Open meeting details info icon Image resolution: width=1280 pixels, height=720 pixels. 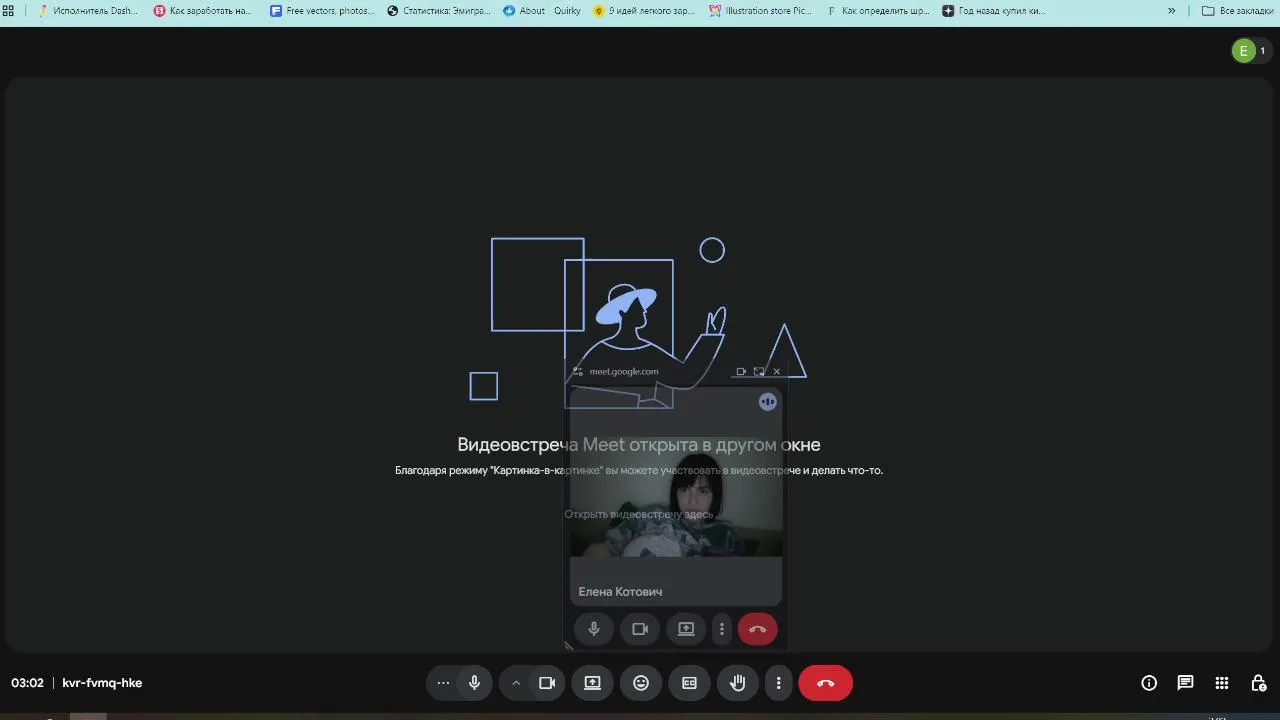point(1149,683)
